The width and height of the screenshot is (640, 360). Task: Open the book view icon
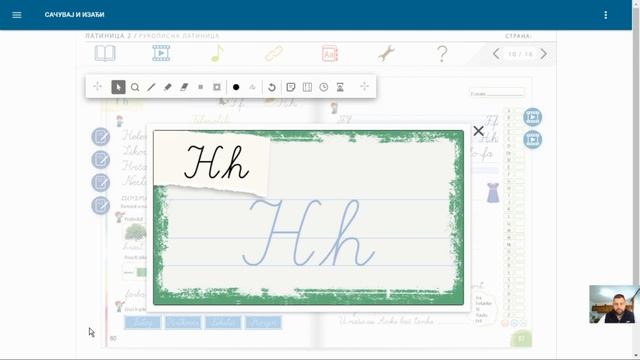coord(105,53)
